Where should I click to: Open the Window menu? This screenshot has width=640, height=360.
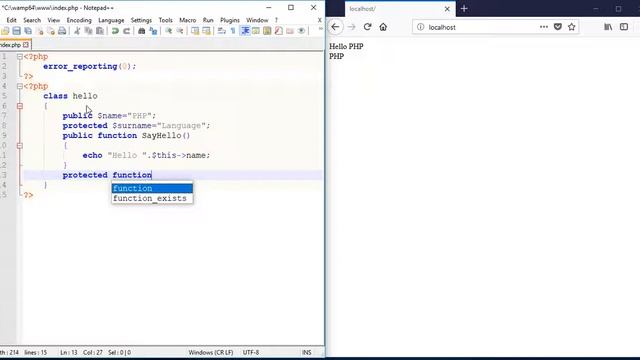point(257,20)
